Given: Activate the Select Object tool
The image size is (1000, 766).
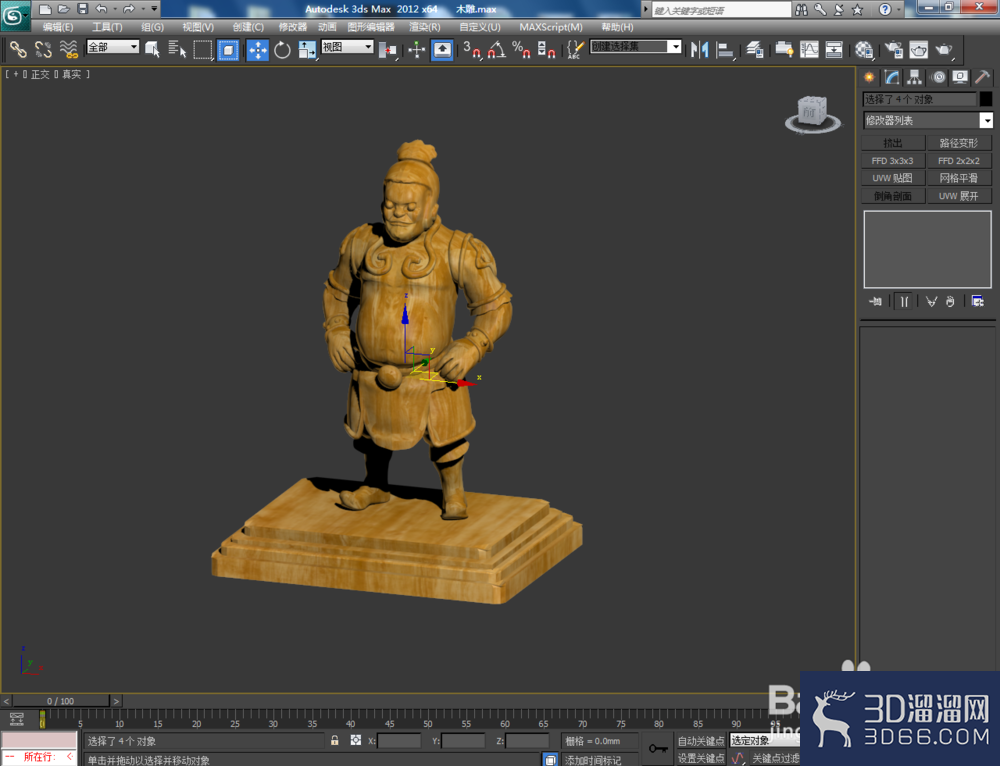Looking at the screenshot, I should [152, 49].
